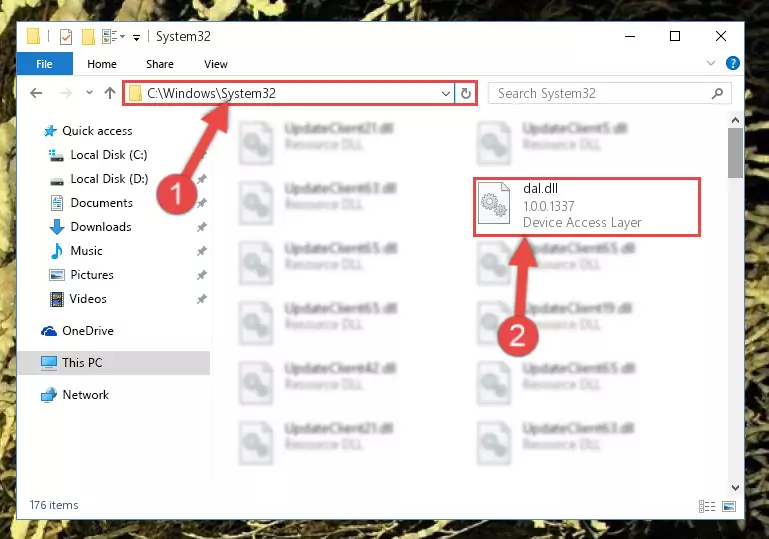
Task: Click the pin icon next to Downloads
Action: [202, 227]
